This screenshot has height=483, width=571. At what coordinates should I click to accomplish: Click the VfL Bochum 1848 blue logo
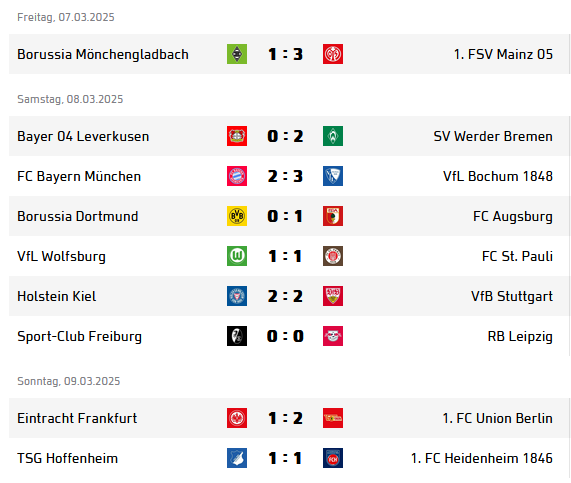332,176
